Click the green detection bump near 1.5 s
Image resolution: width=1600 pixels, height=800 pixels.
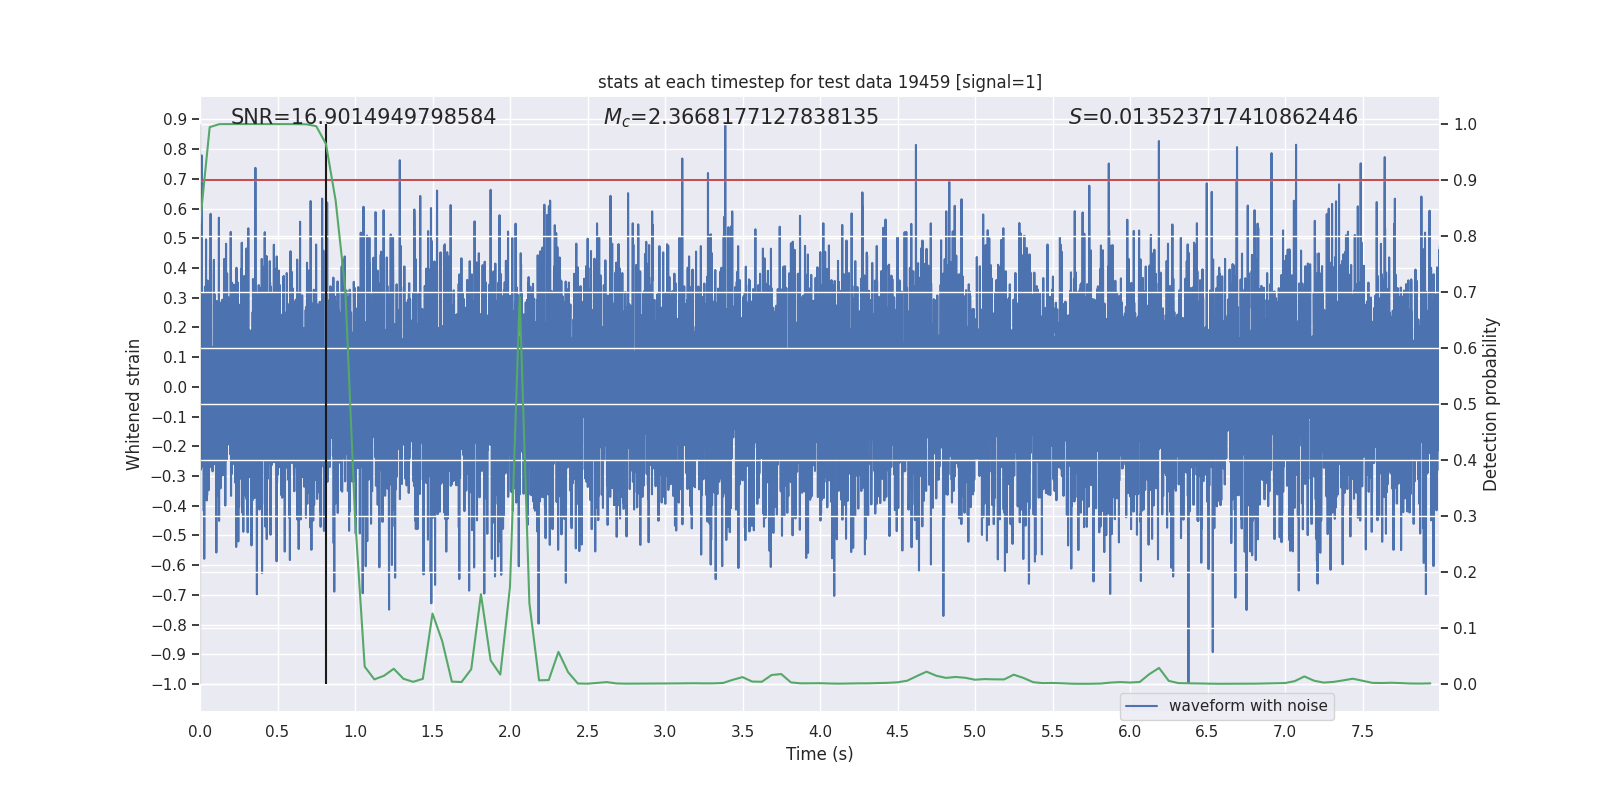[x=433, y=615]
